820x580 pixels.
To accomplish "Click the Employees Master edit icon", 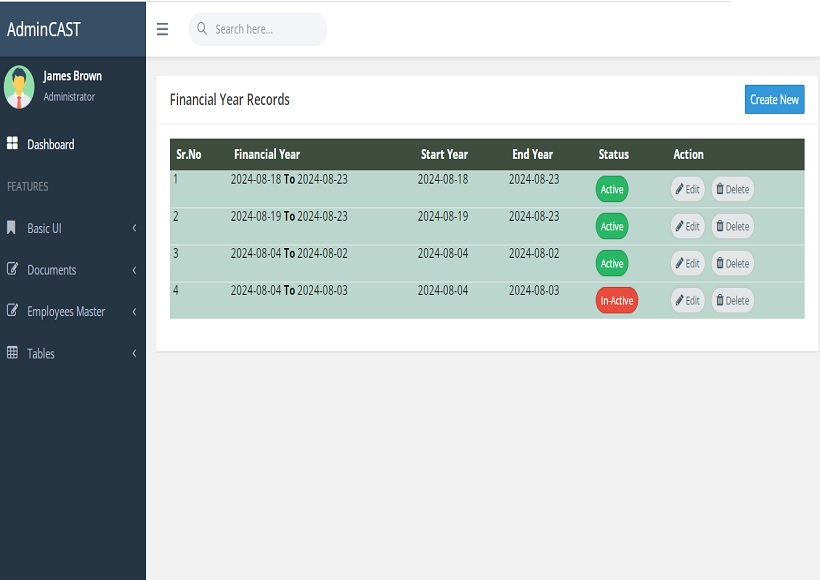I will pyautogui.click(x=12, y=311).
